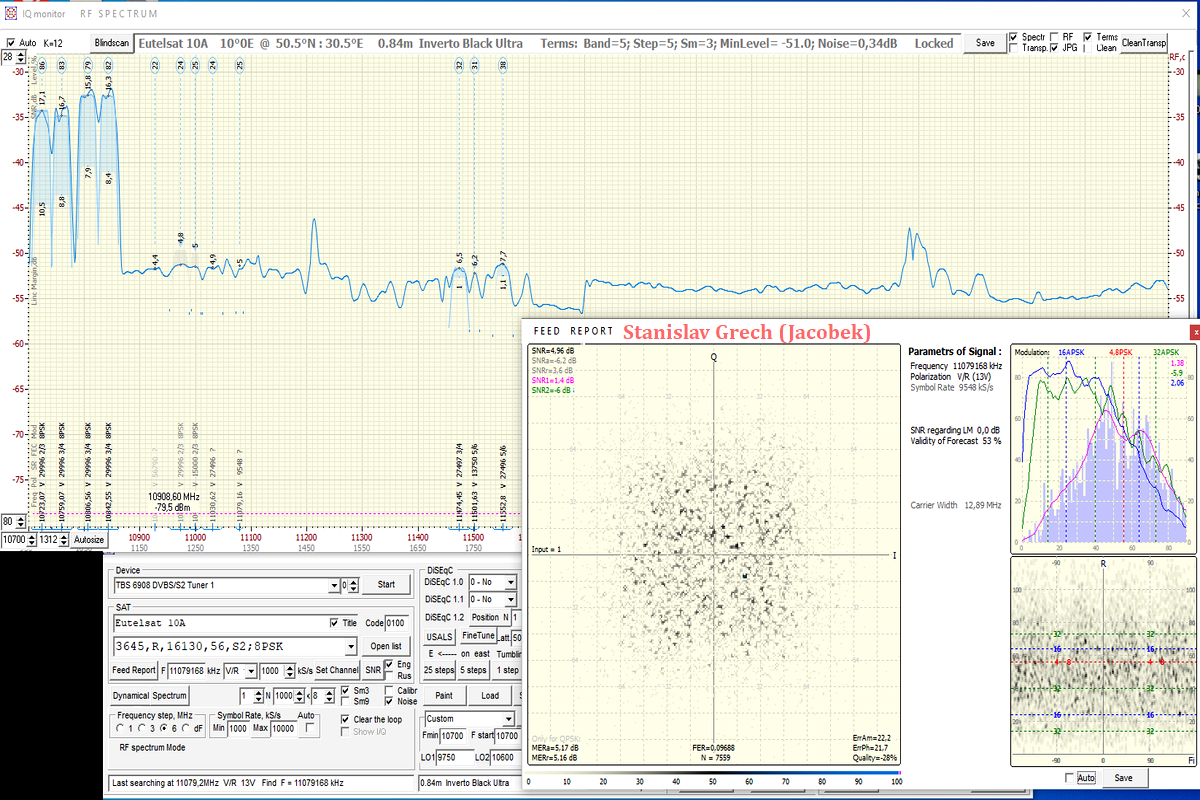Close the Feed Report panel
Image resolution: width=1200 pixels, height=800 pixels.
(1193, 331)
